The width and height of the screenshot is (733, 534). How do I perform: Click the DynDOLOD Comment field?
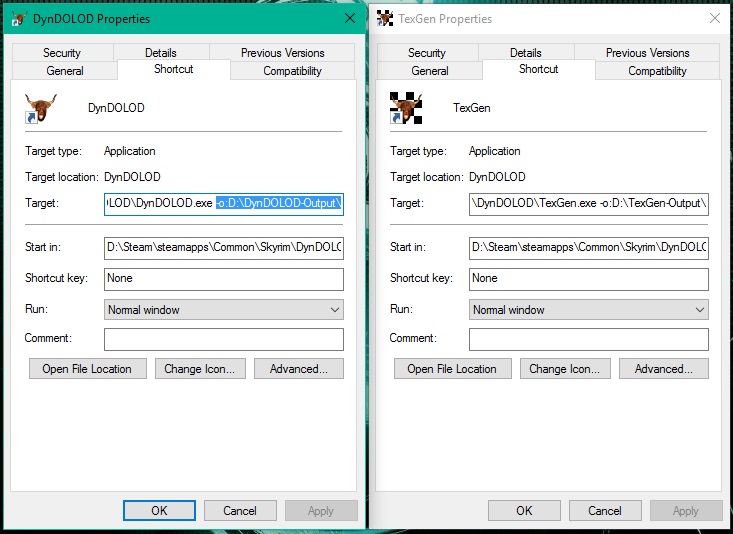tap(224, 339)
